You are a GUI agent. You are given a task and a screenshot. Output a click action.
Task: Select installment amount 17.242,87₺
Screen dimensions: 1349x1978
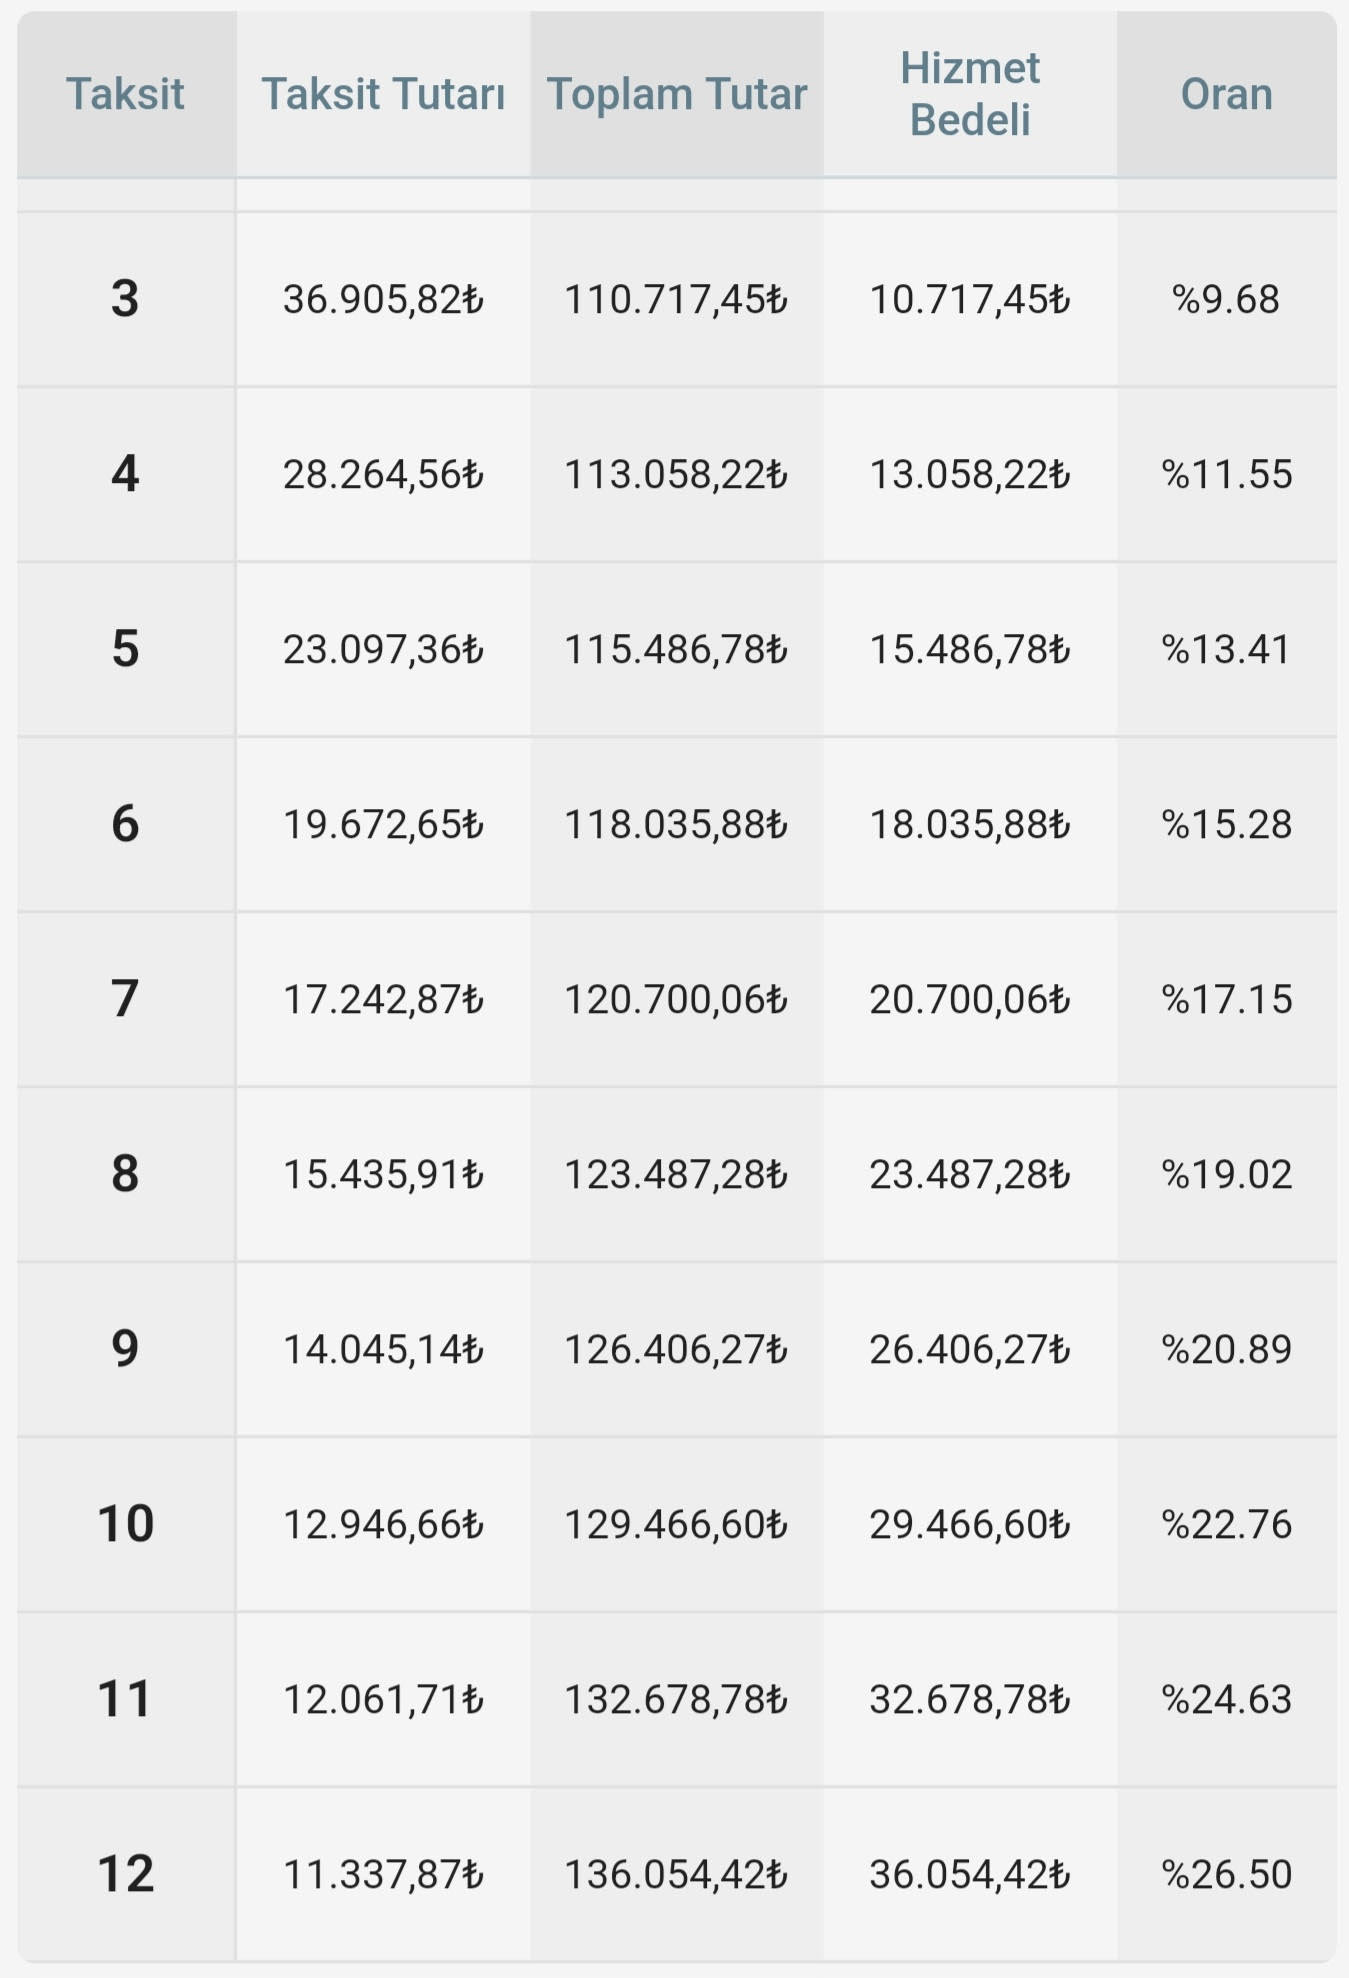(x=383, y=999)
